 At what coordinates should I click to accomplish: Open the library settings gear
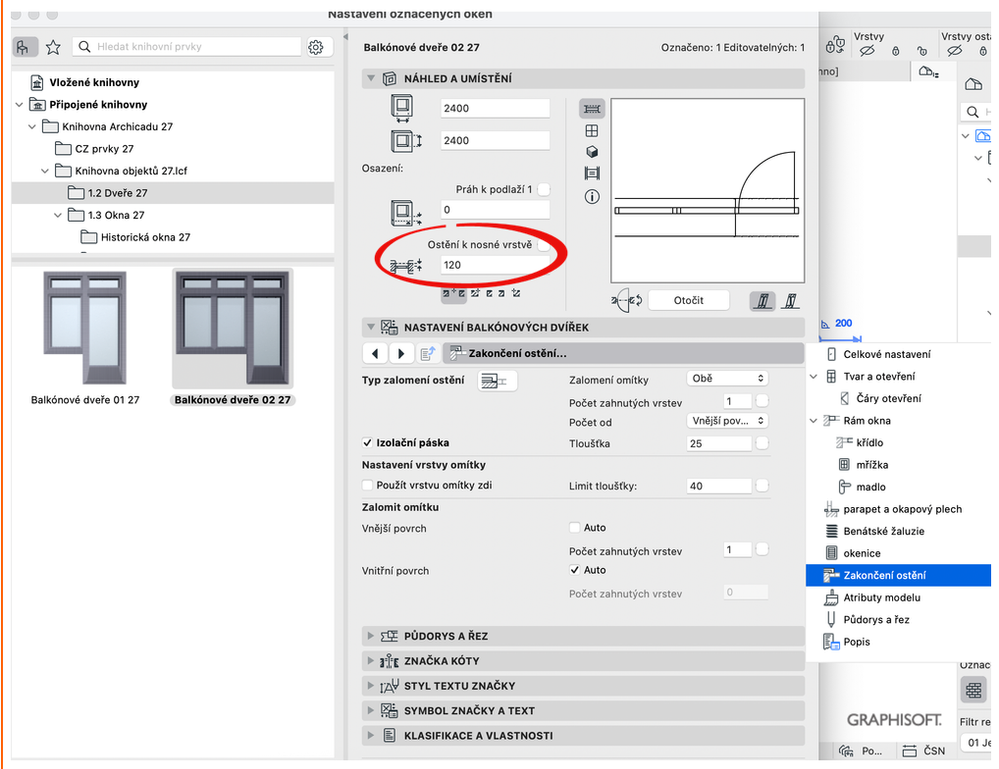316,47
